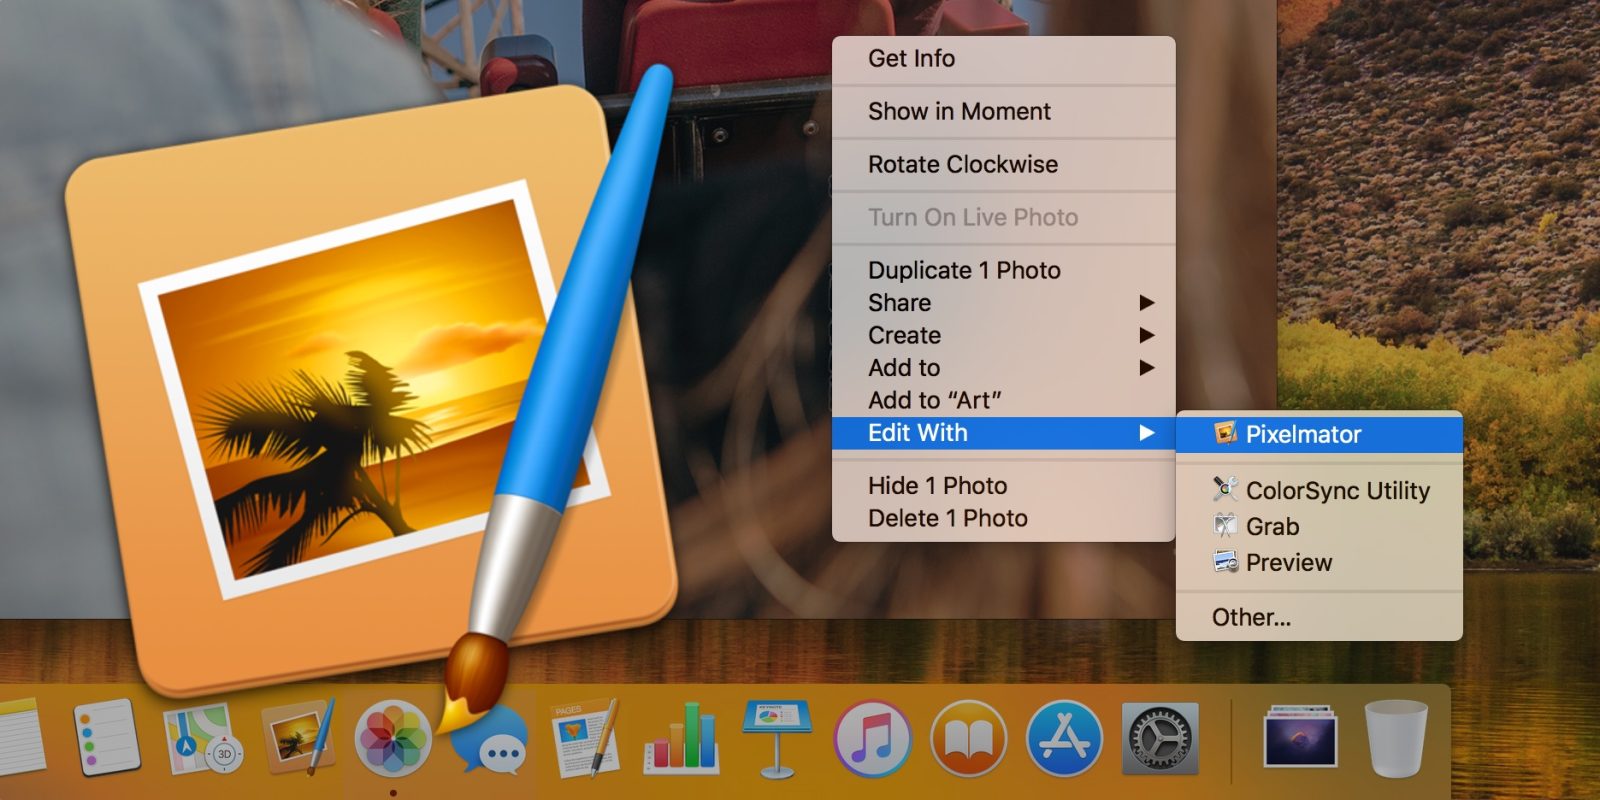Launch the App Store from the Dock
Viewport: 1600px width, 800px height.
point(1065,739)
